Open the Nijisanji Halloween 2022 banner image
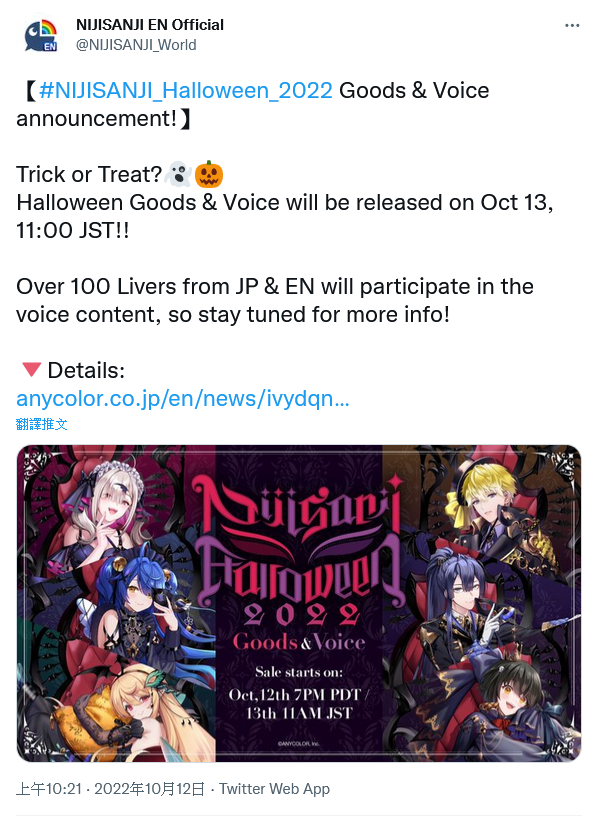 [299, 603]
